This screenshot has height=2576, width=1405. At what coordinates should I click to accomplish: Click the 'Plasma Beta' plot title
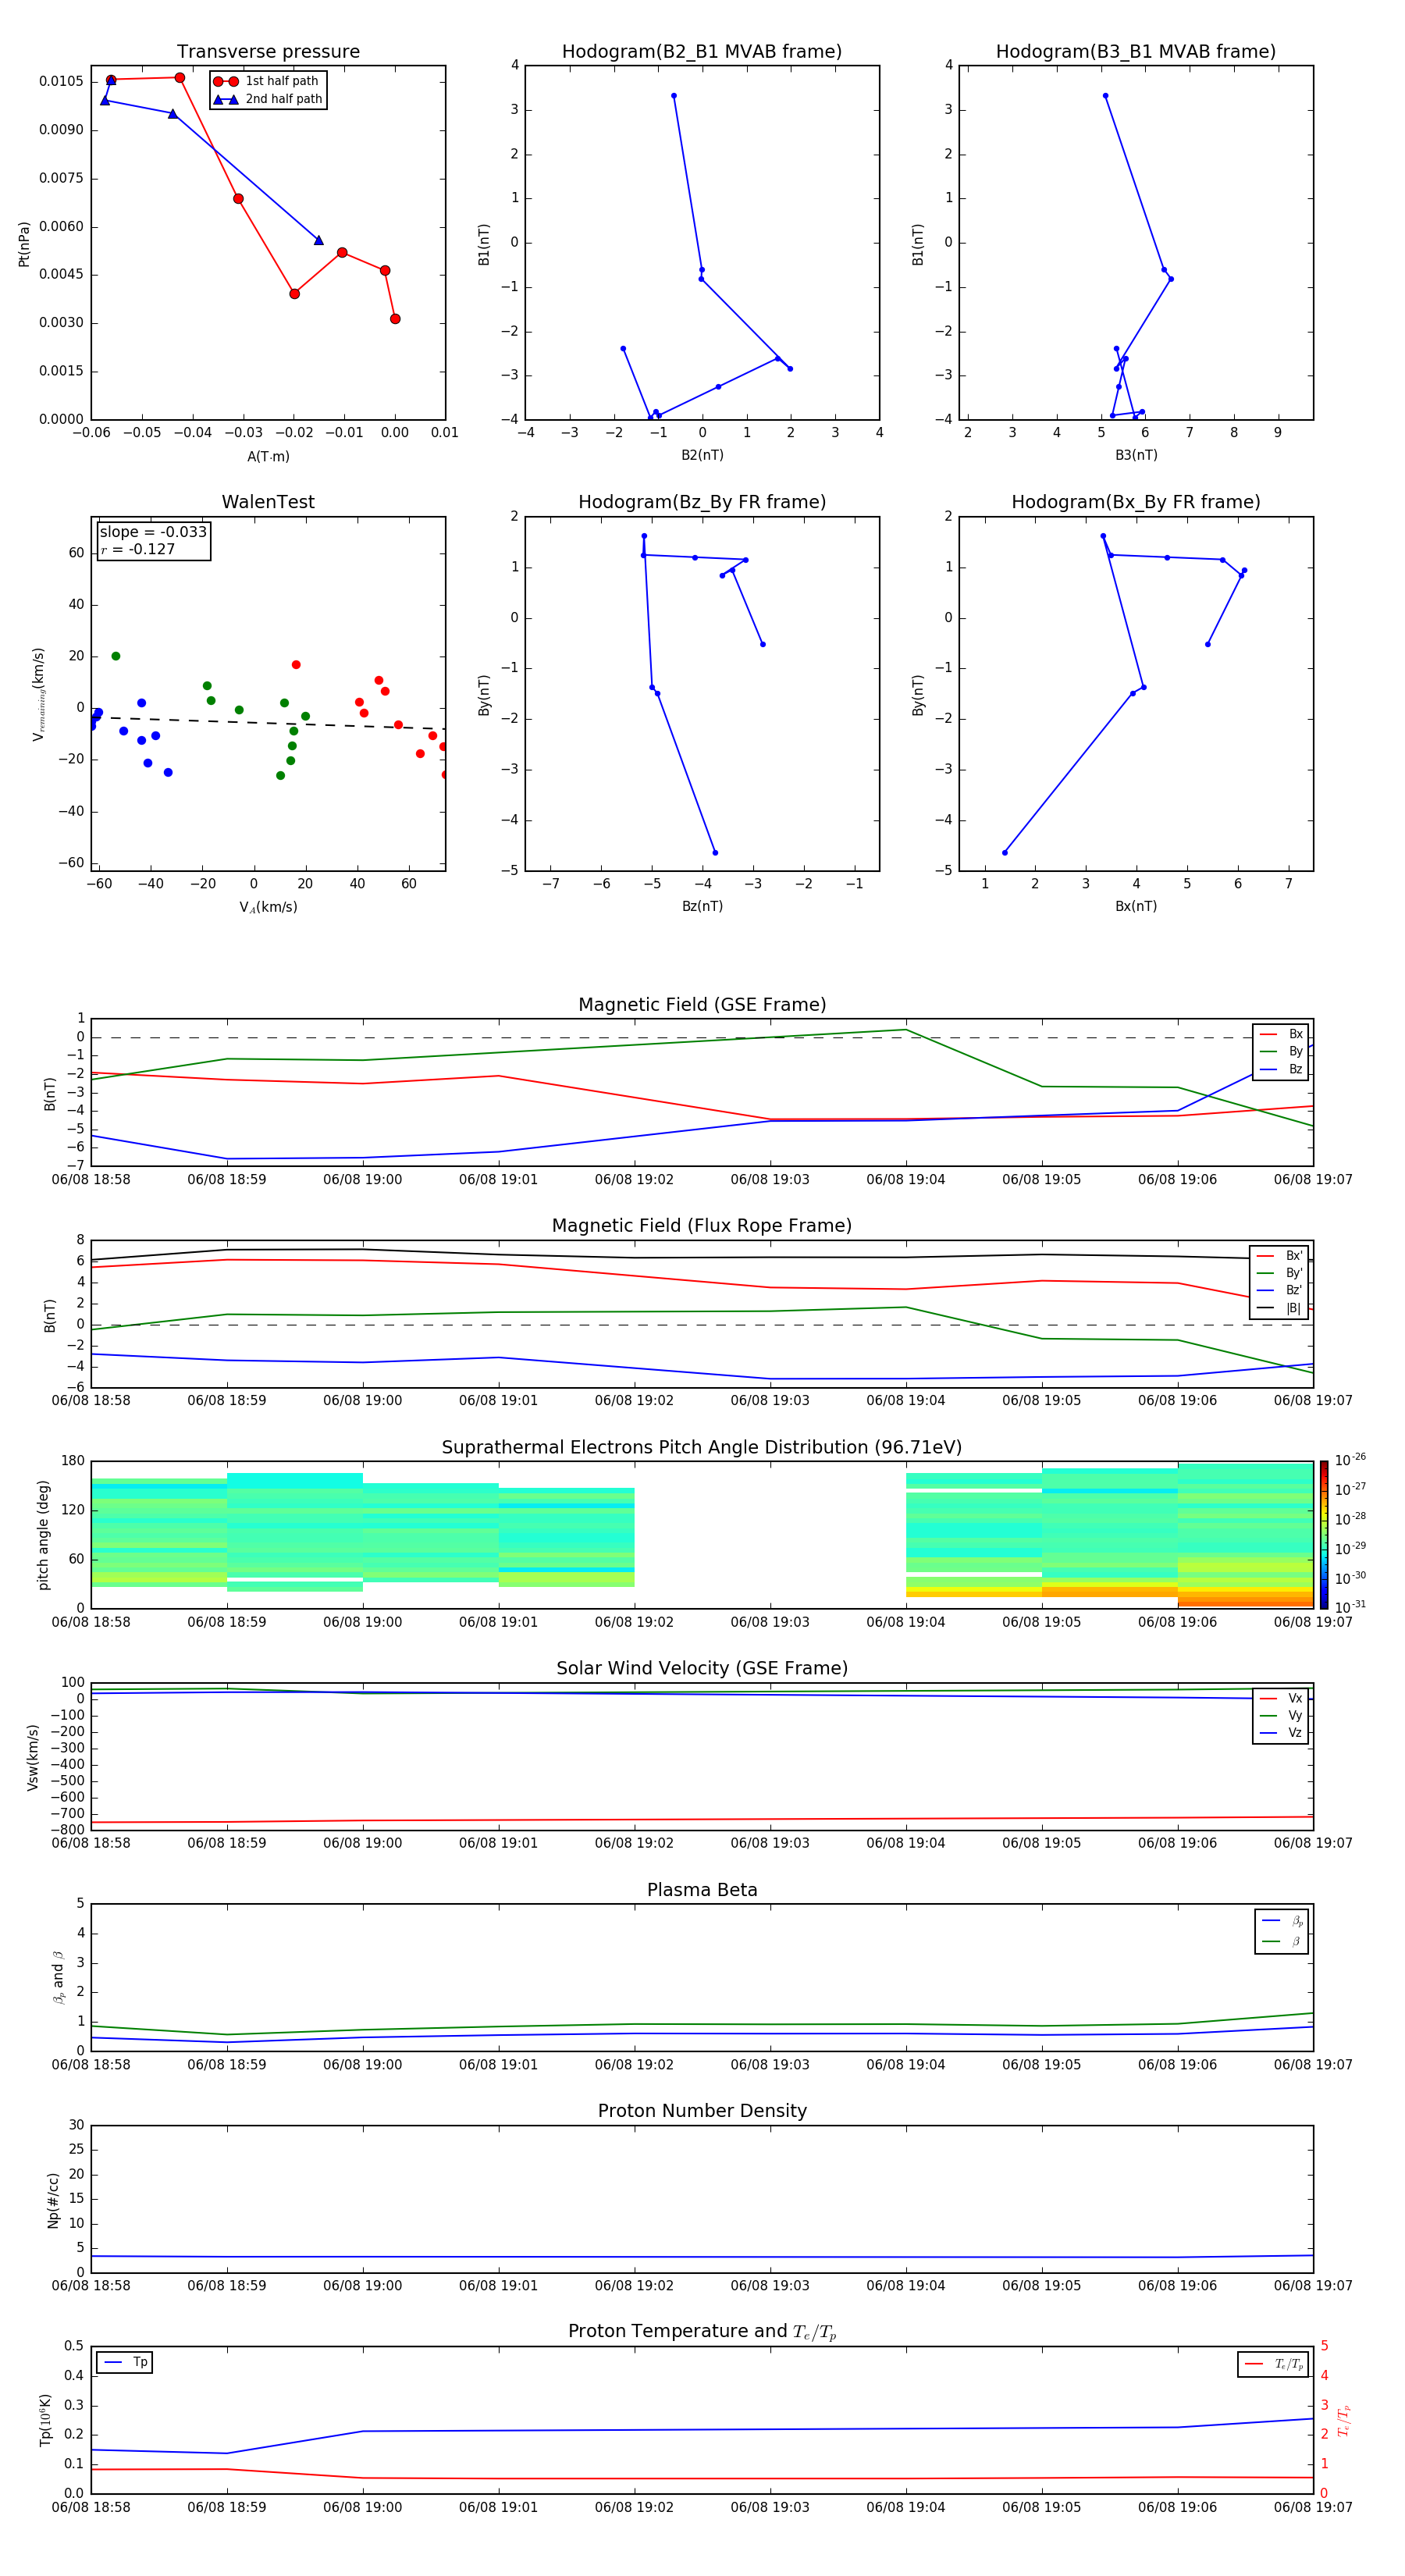point(702,1890)
